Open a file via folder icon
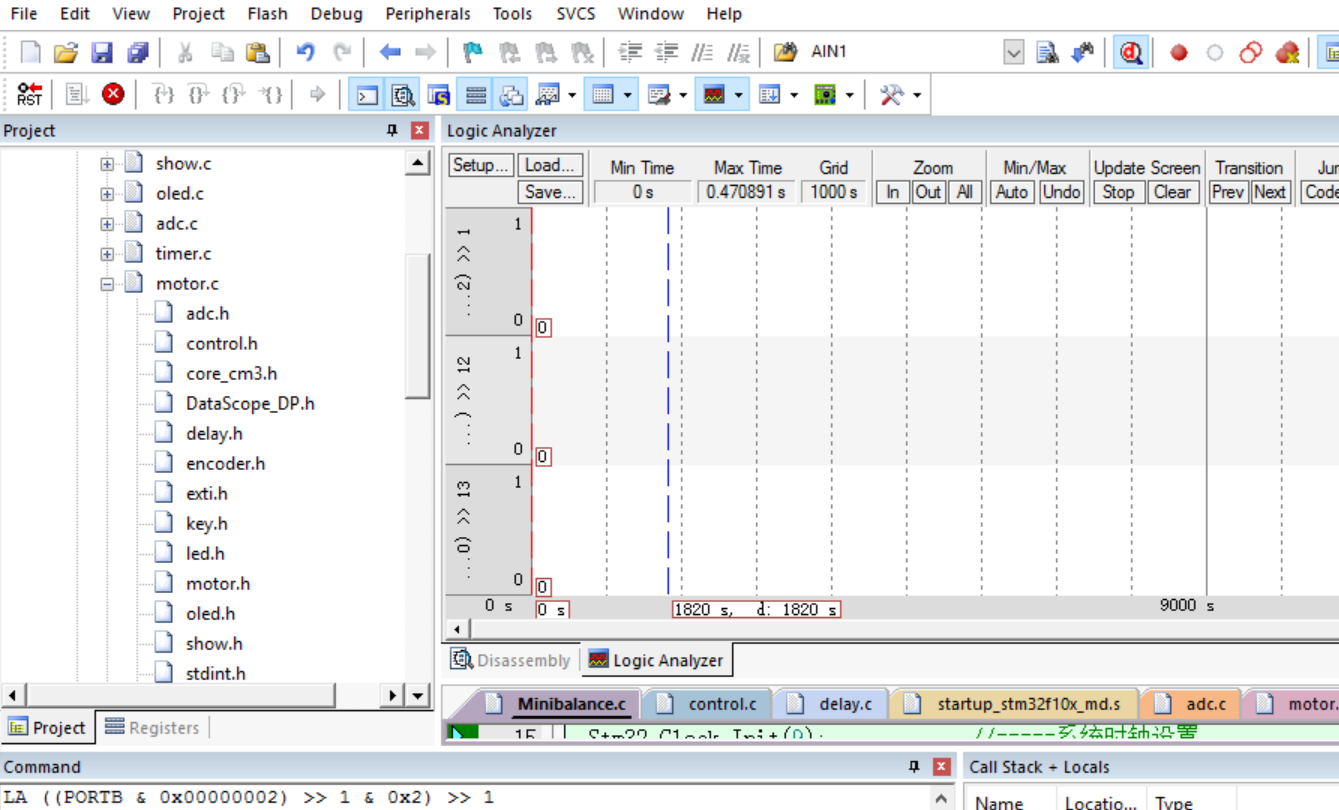This screenshot has height=810, width=1339. tap(66, 52)
